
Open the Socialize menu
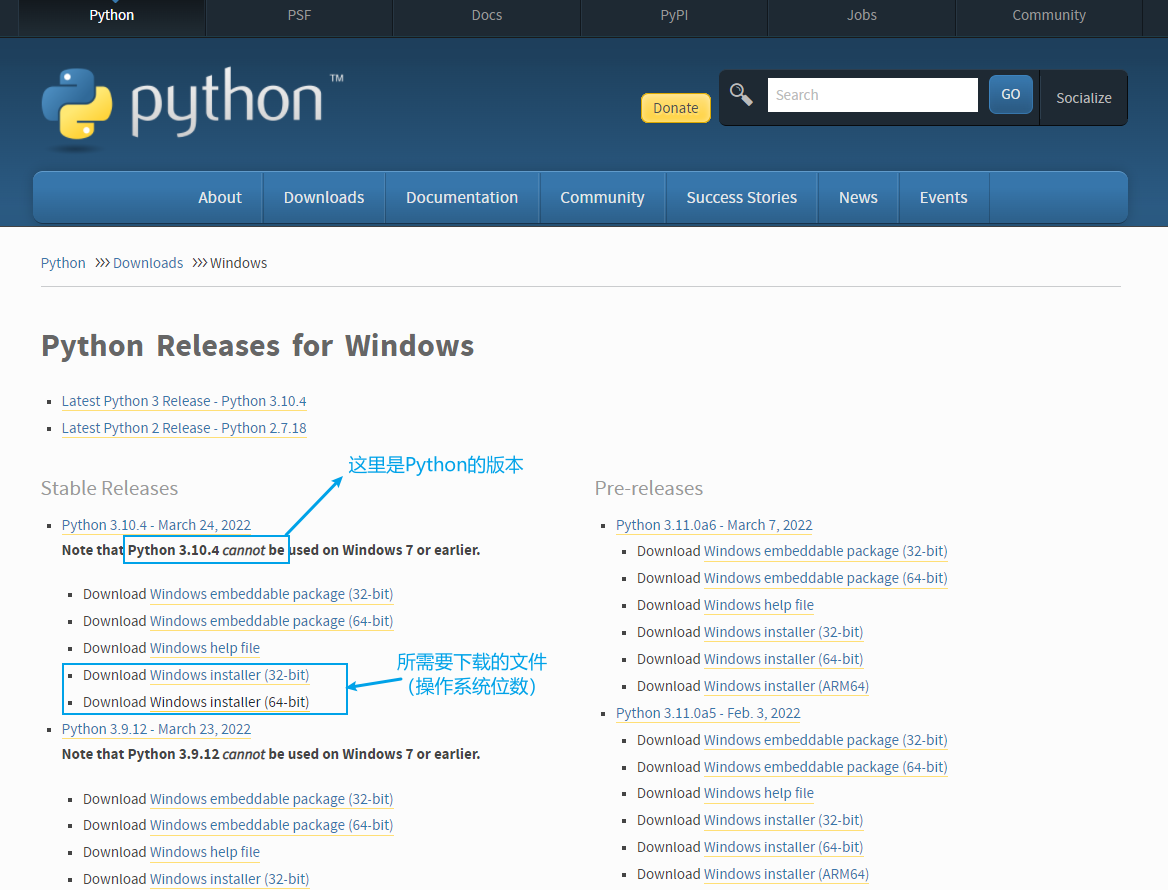(x=1083, y=98)
